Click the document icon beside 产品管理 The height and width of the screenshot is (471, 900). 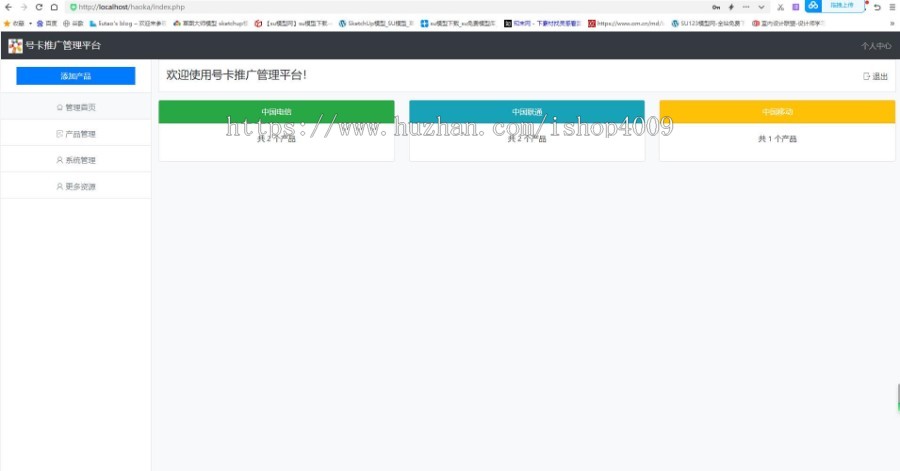coord(60,134)
